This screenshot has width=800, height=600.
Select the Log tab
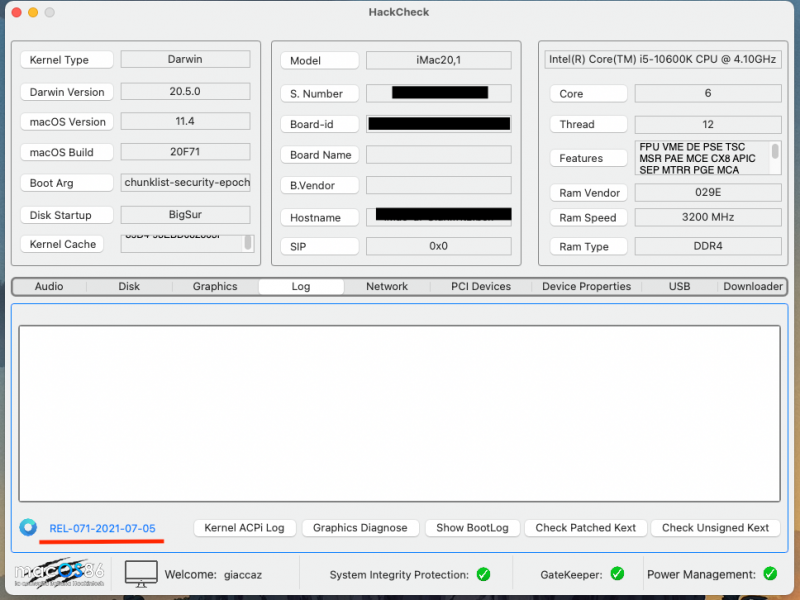click(x=301, y=286)
